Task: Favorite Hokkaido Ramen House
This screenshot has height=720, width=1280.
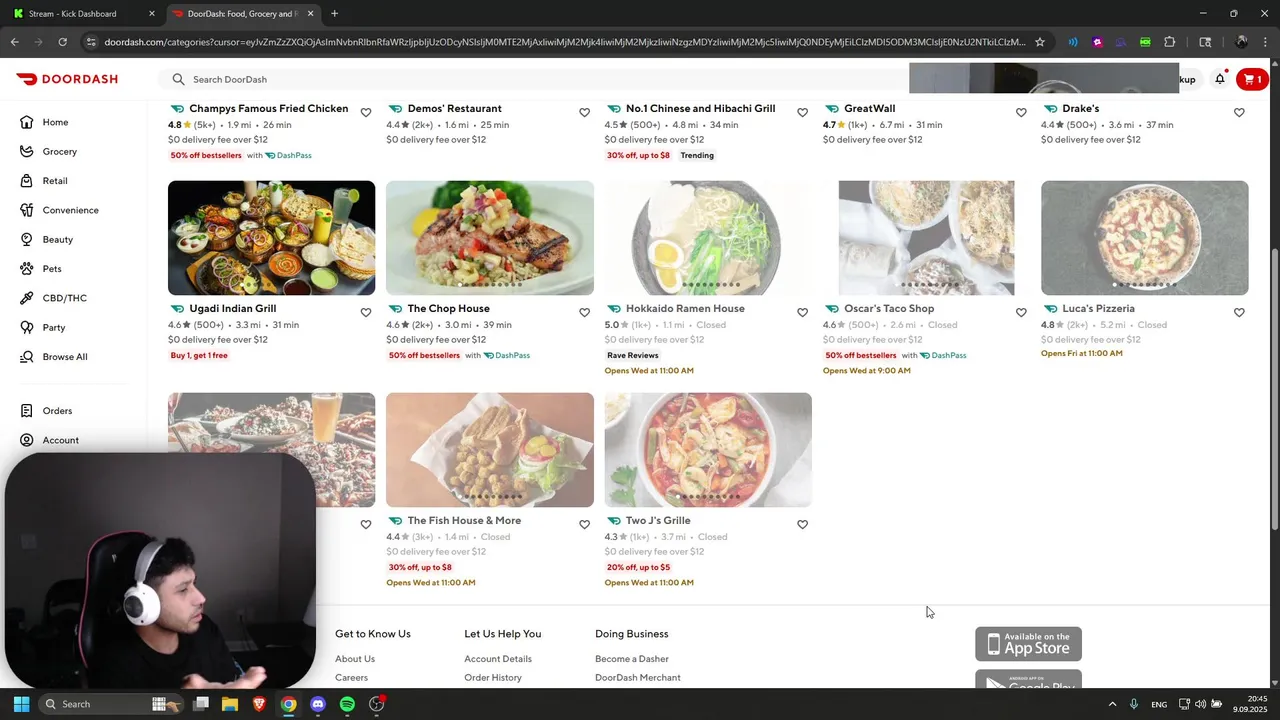Action: click(x=802, y=313)
